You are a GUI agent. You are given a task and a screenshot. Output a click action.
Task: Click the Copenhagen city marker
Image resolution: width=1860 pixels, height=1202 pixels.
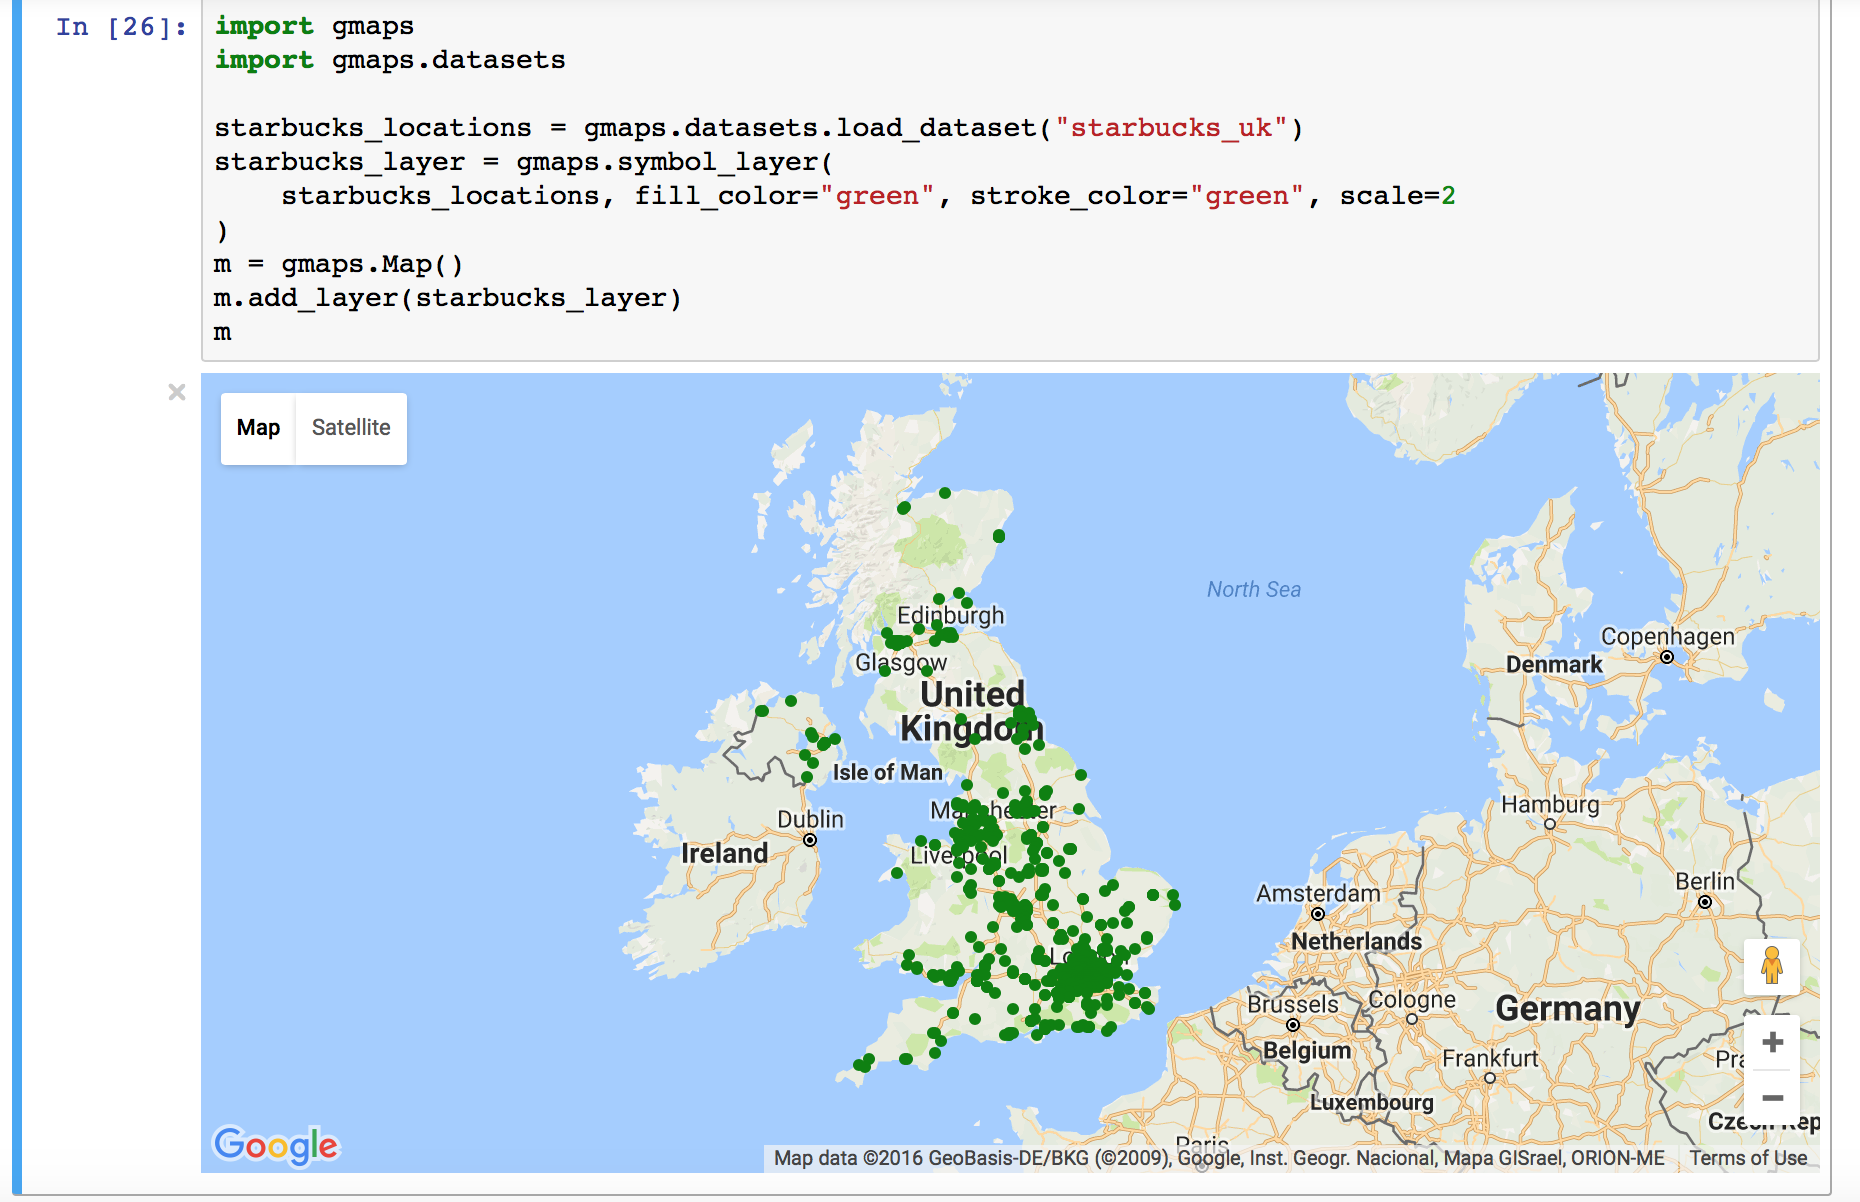click(x=1667, y=657)
